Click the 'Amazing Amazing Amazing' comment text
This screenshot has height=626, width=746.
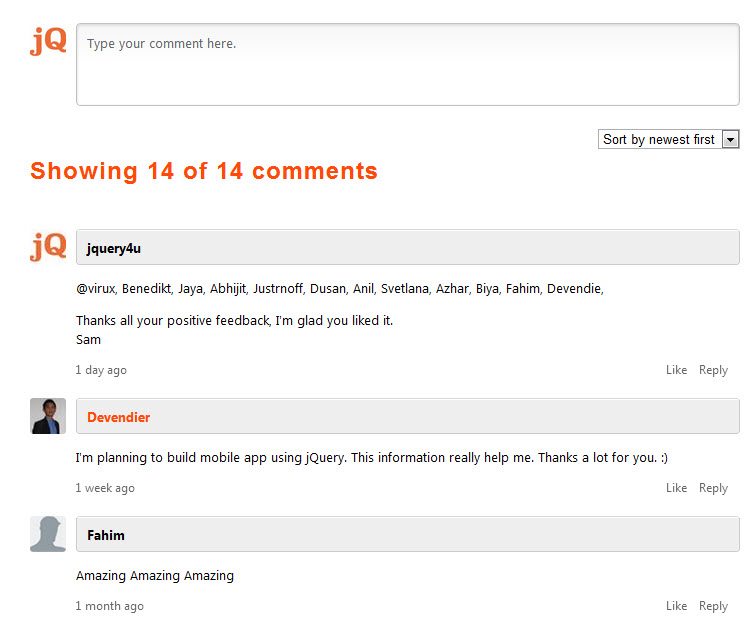pos(155,576)
